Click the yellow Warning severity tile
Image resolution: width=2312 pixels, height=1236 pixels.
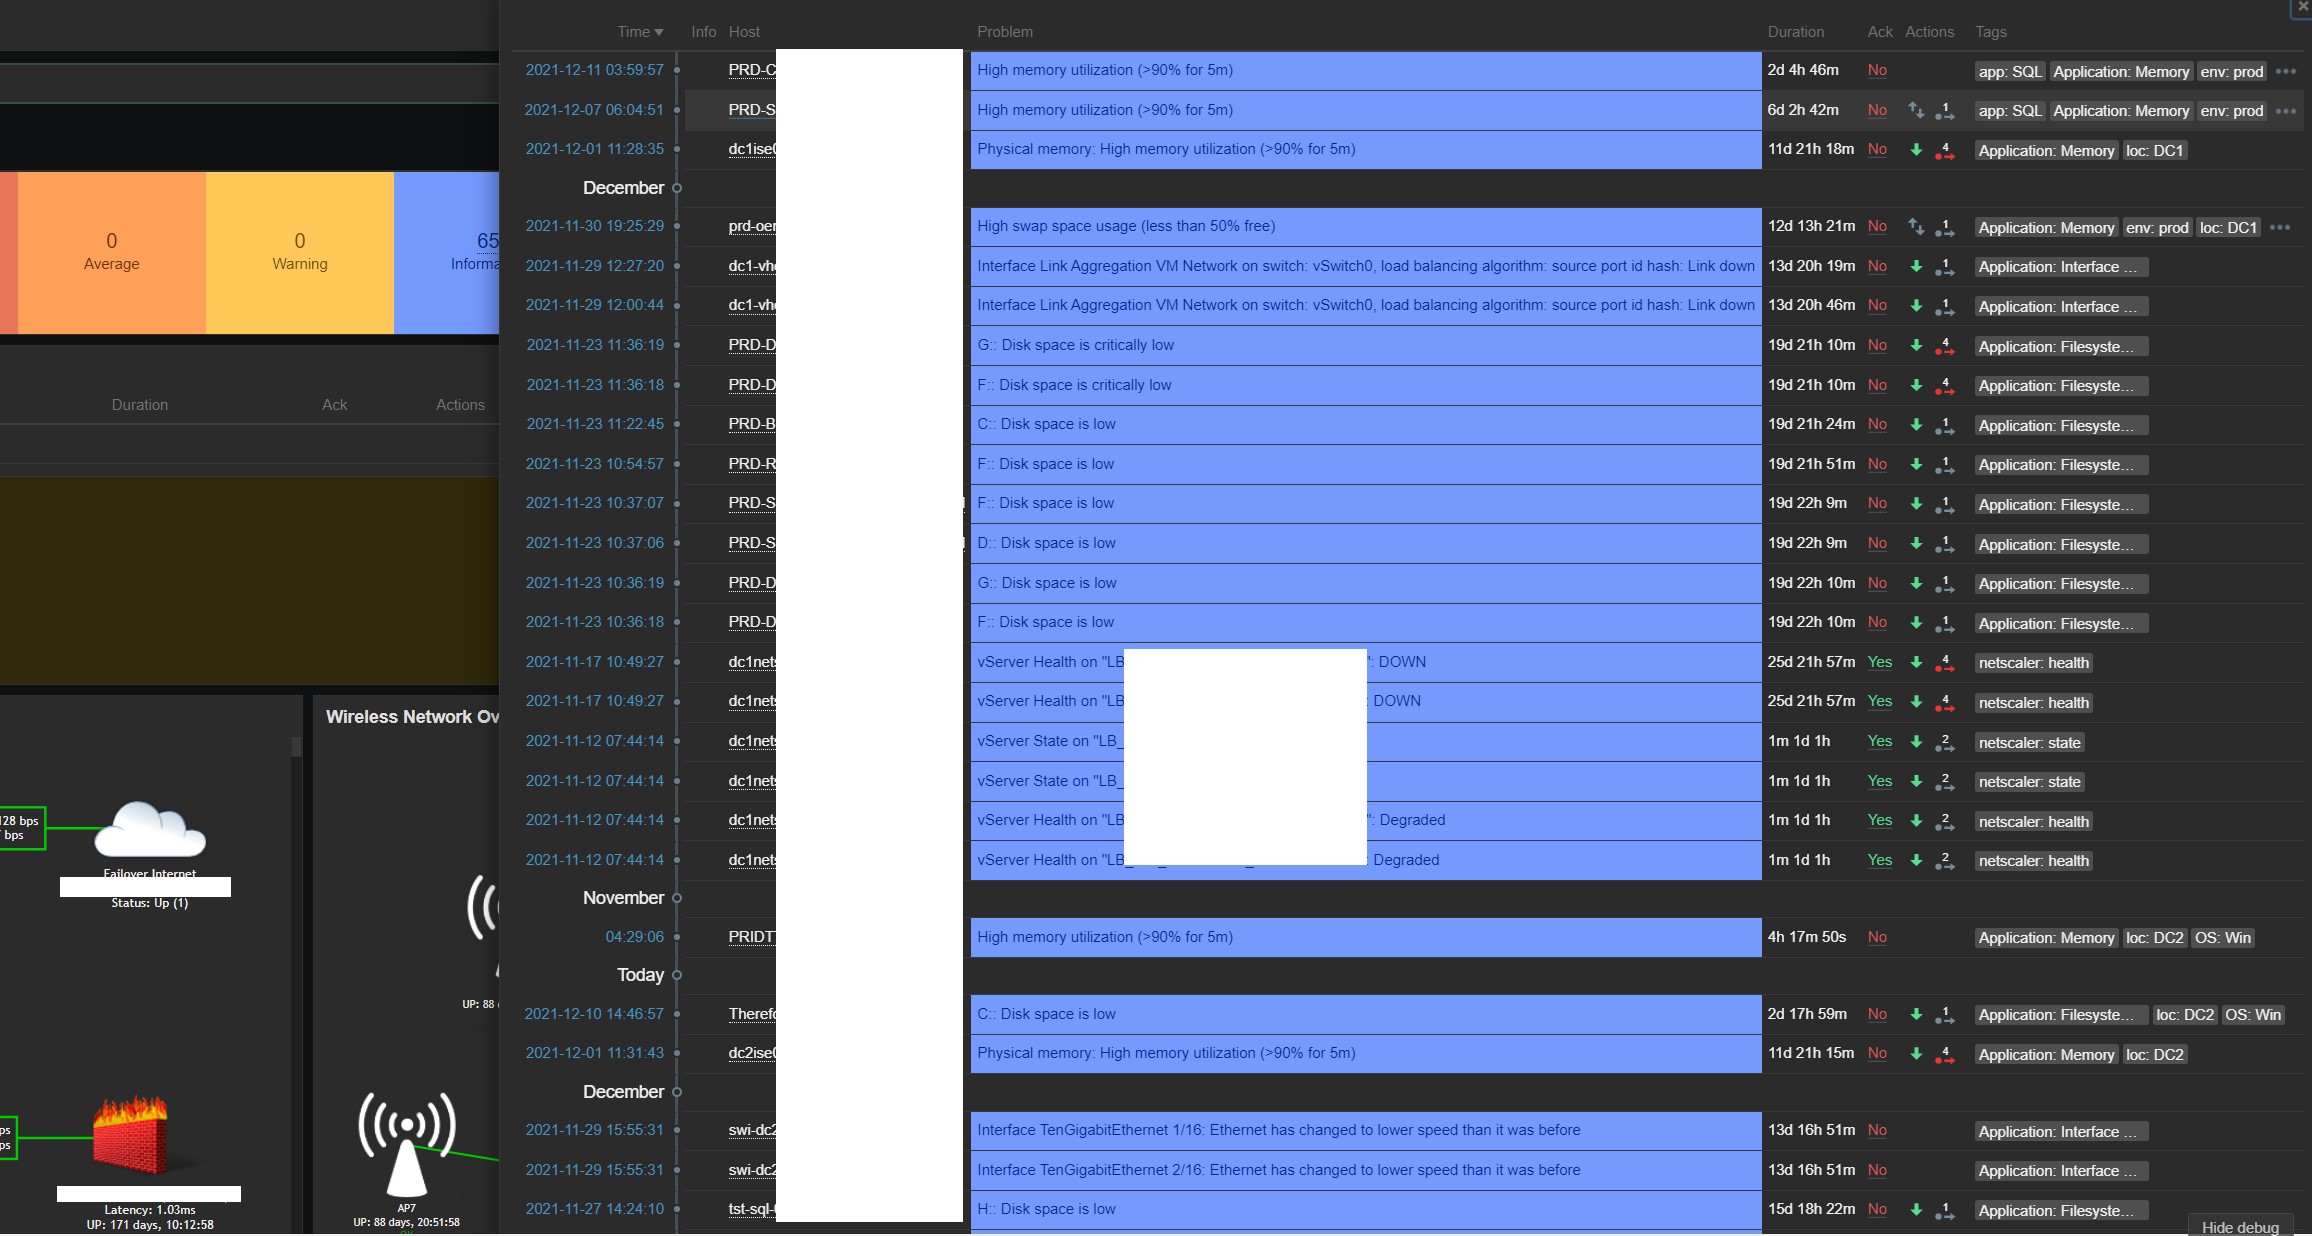[299, 252]
